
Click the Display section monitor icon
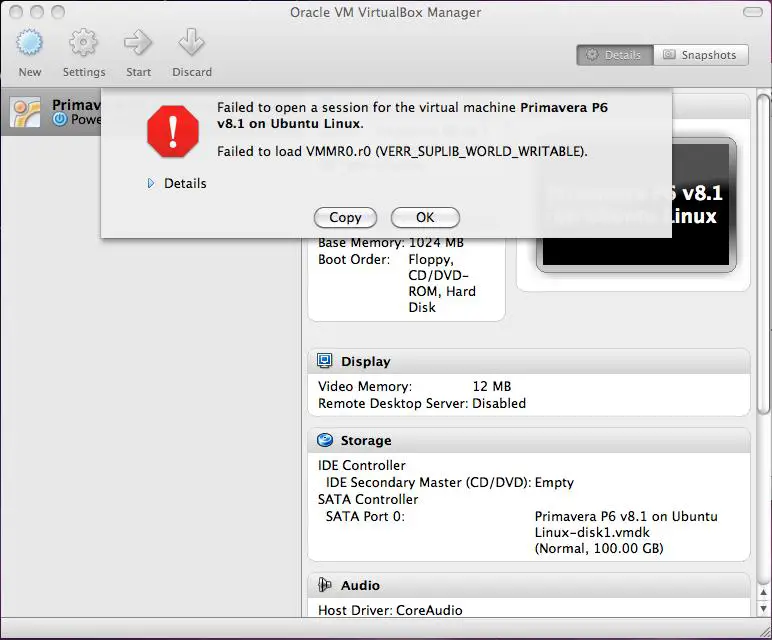324,361
